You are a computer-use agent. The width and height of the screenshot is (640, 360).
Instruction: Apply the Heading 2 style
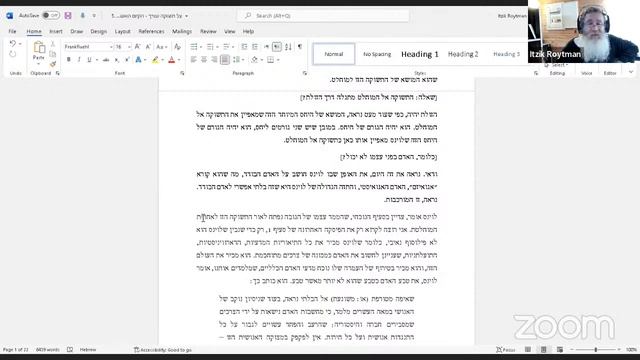[463, 54]
